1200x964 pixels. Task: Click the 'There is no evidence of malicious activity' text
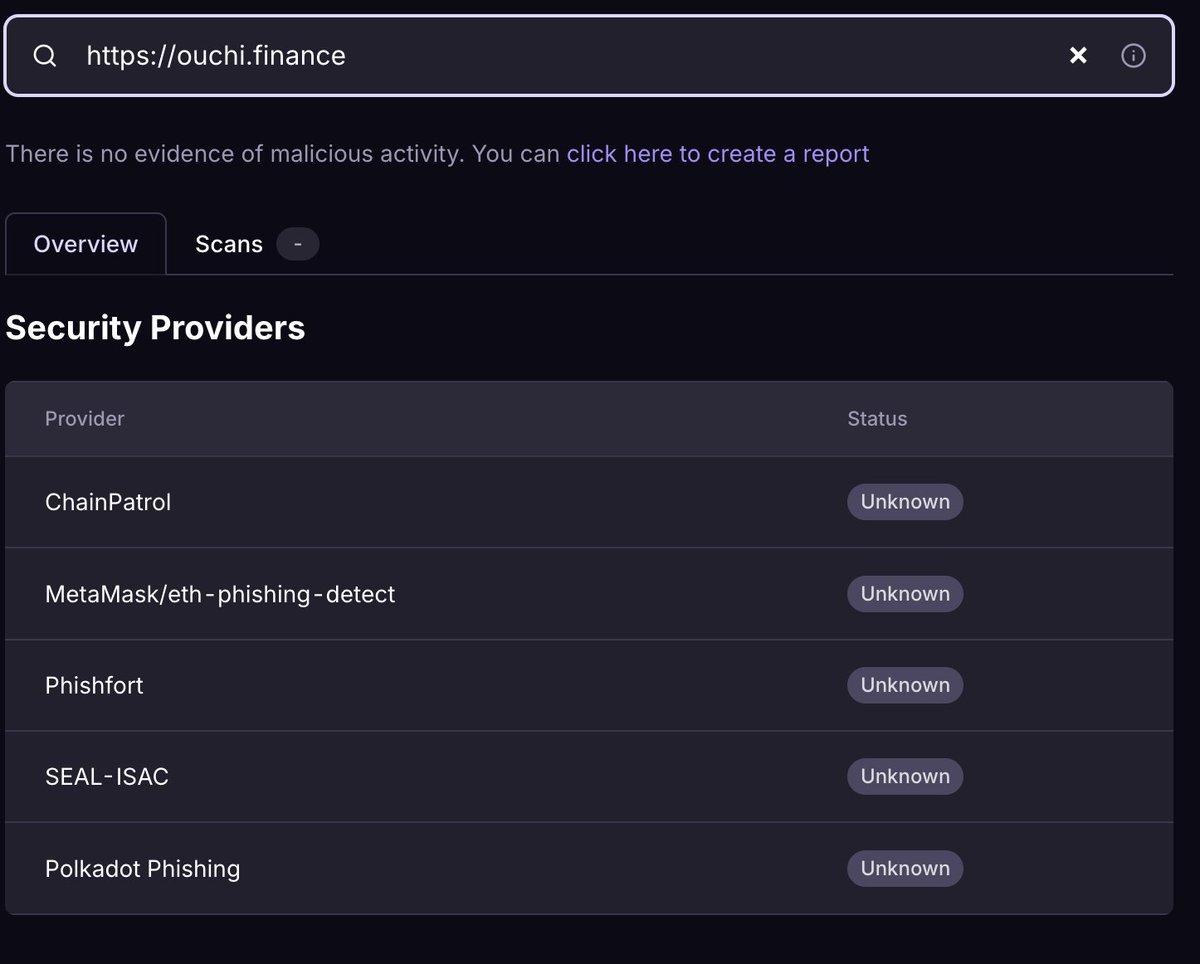[x=236, y=154]
